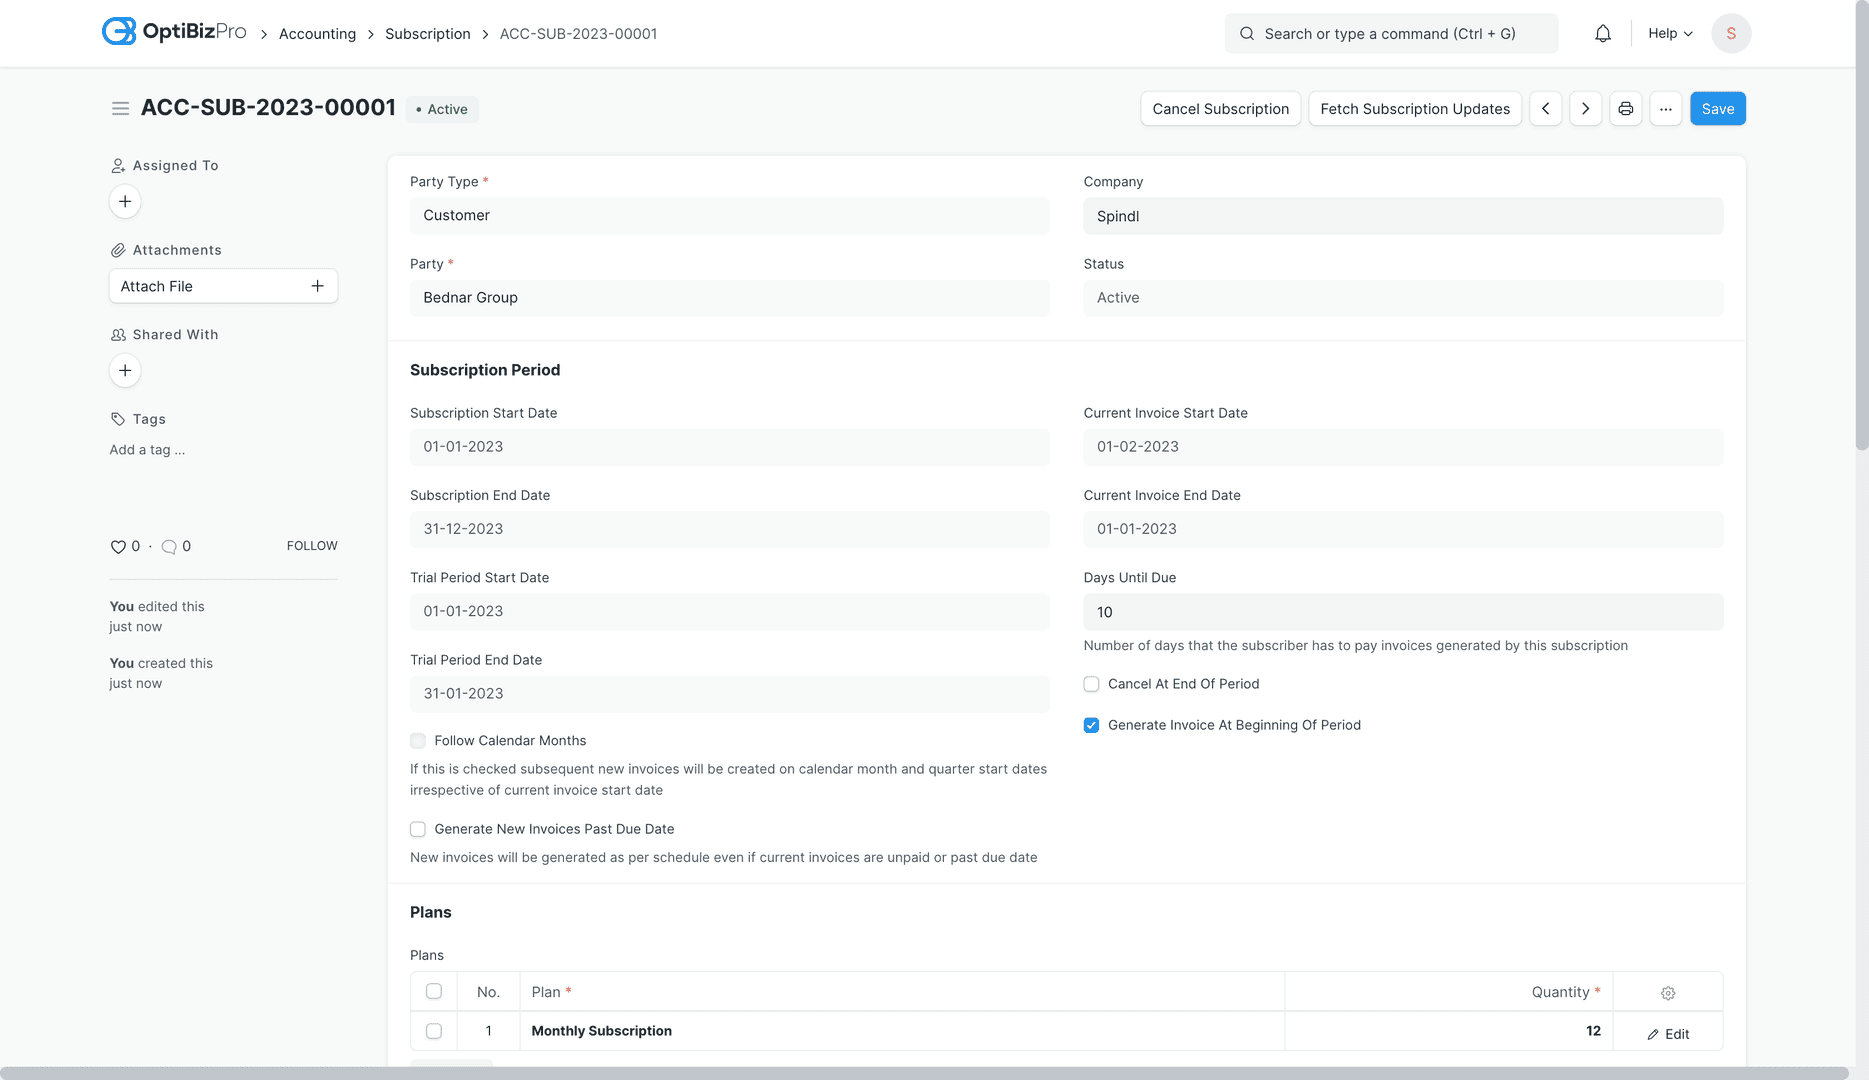Add an attachment with the plus icon

point(317,285)
